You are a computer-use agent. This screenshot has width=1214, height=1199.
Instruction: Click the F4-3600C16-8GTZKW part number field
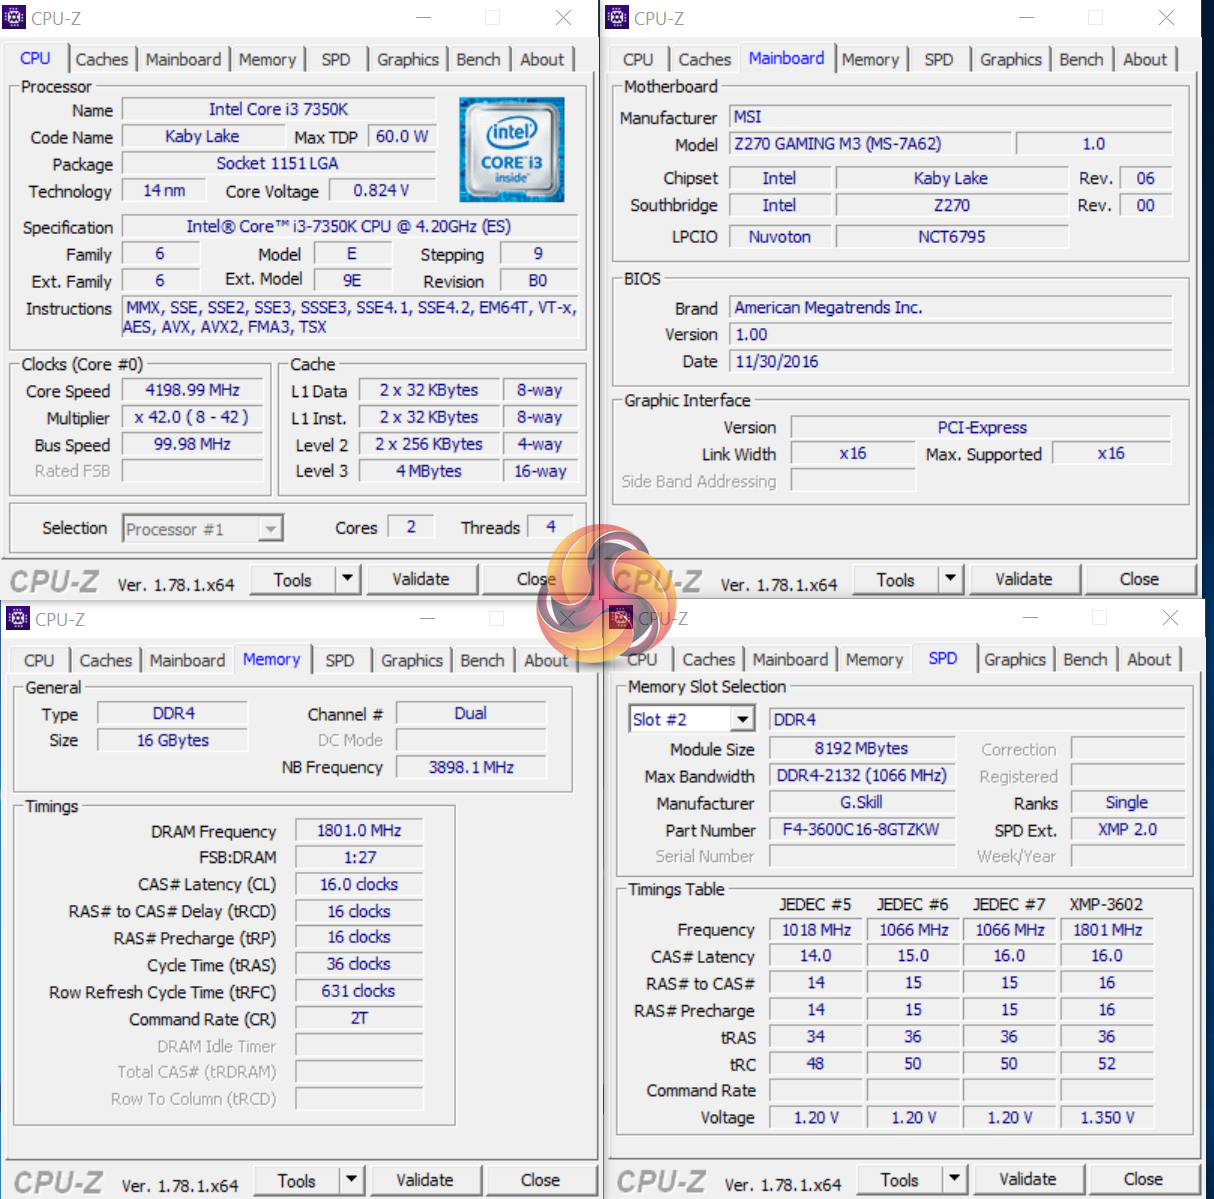(861, 829)
